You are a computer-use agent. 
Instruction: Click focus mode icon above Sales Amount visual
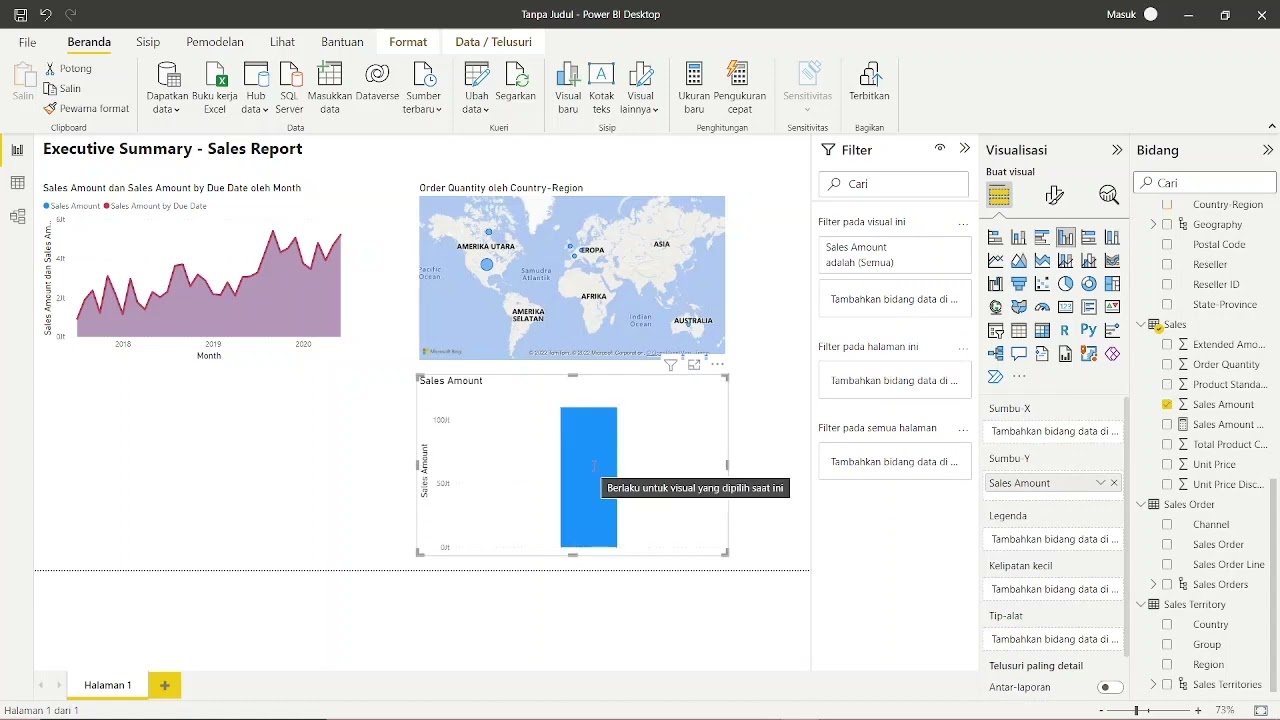click(x=694, y=365)
